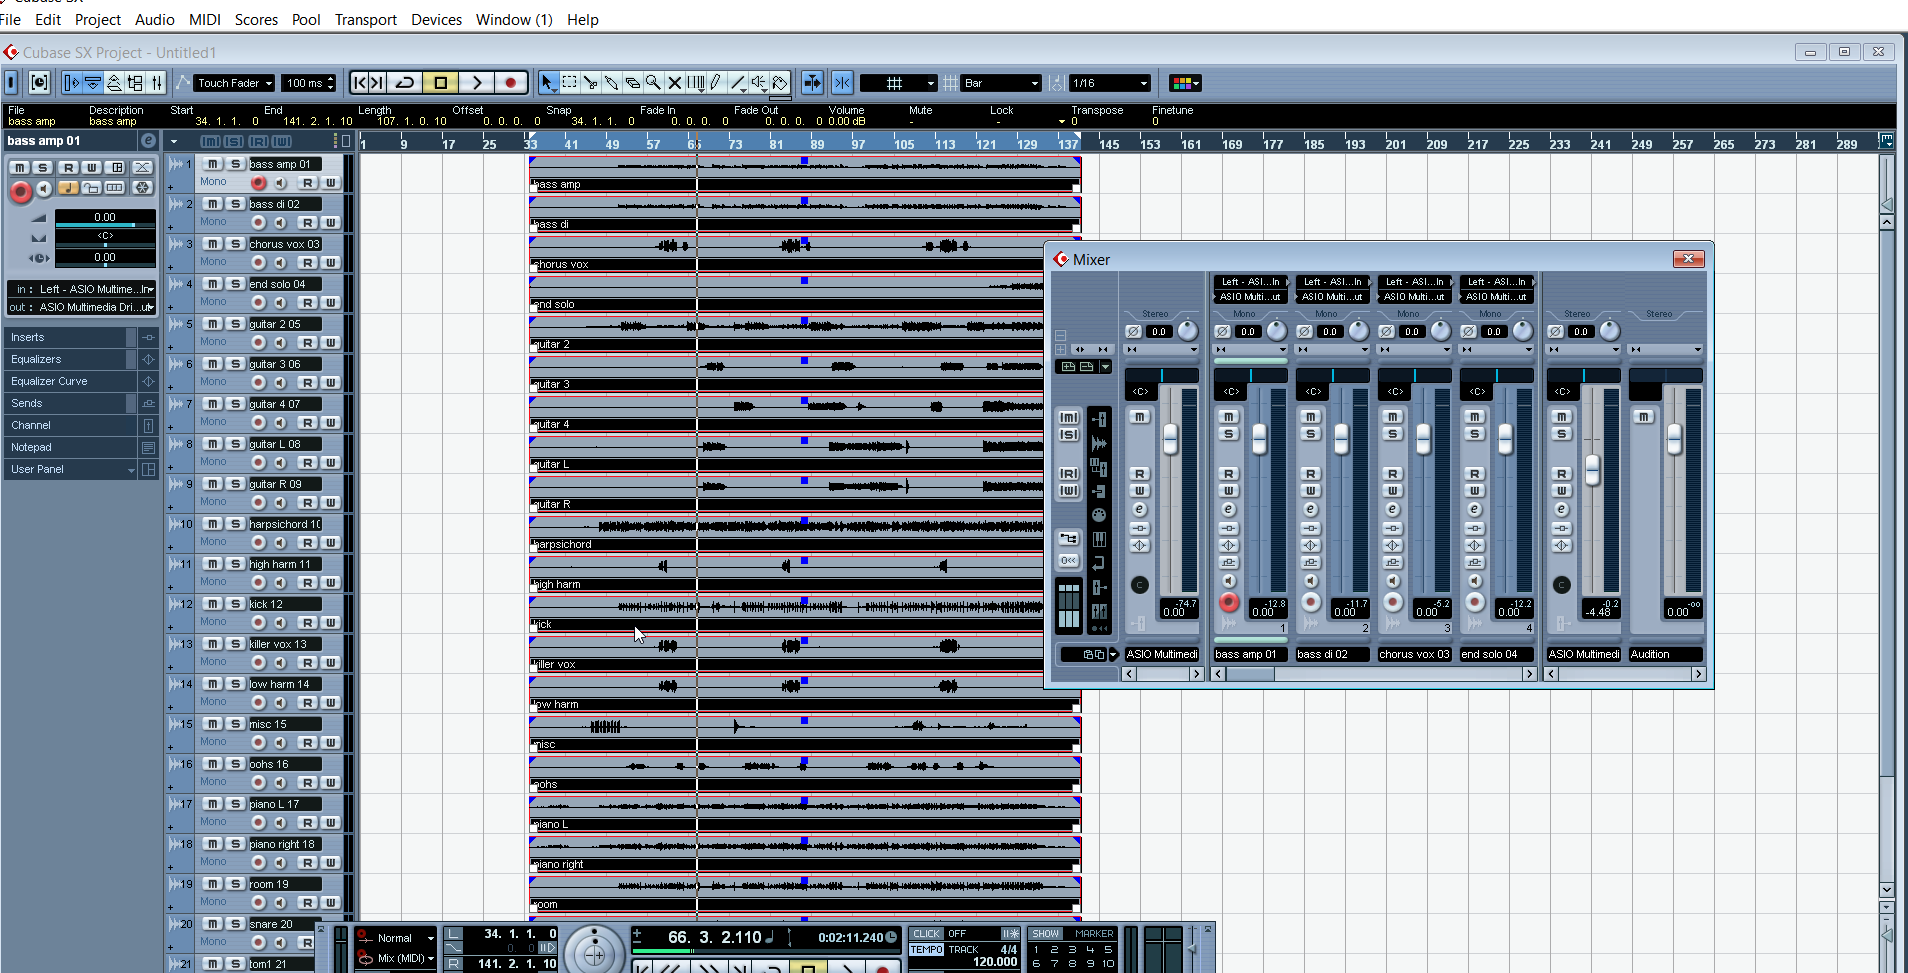The height and width of the screenshot is (973, 1908).
Task: Select the Range Selection tool
Action: [569, 83]
